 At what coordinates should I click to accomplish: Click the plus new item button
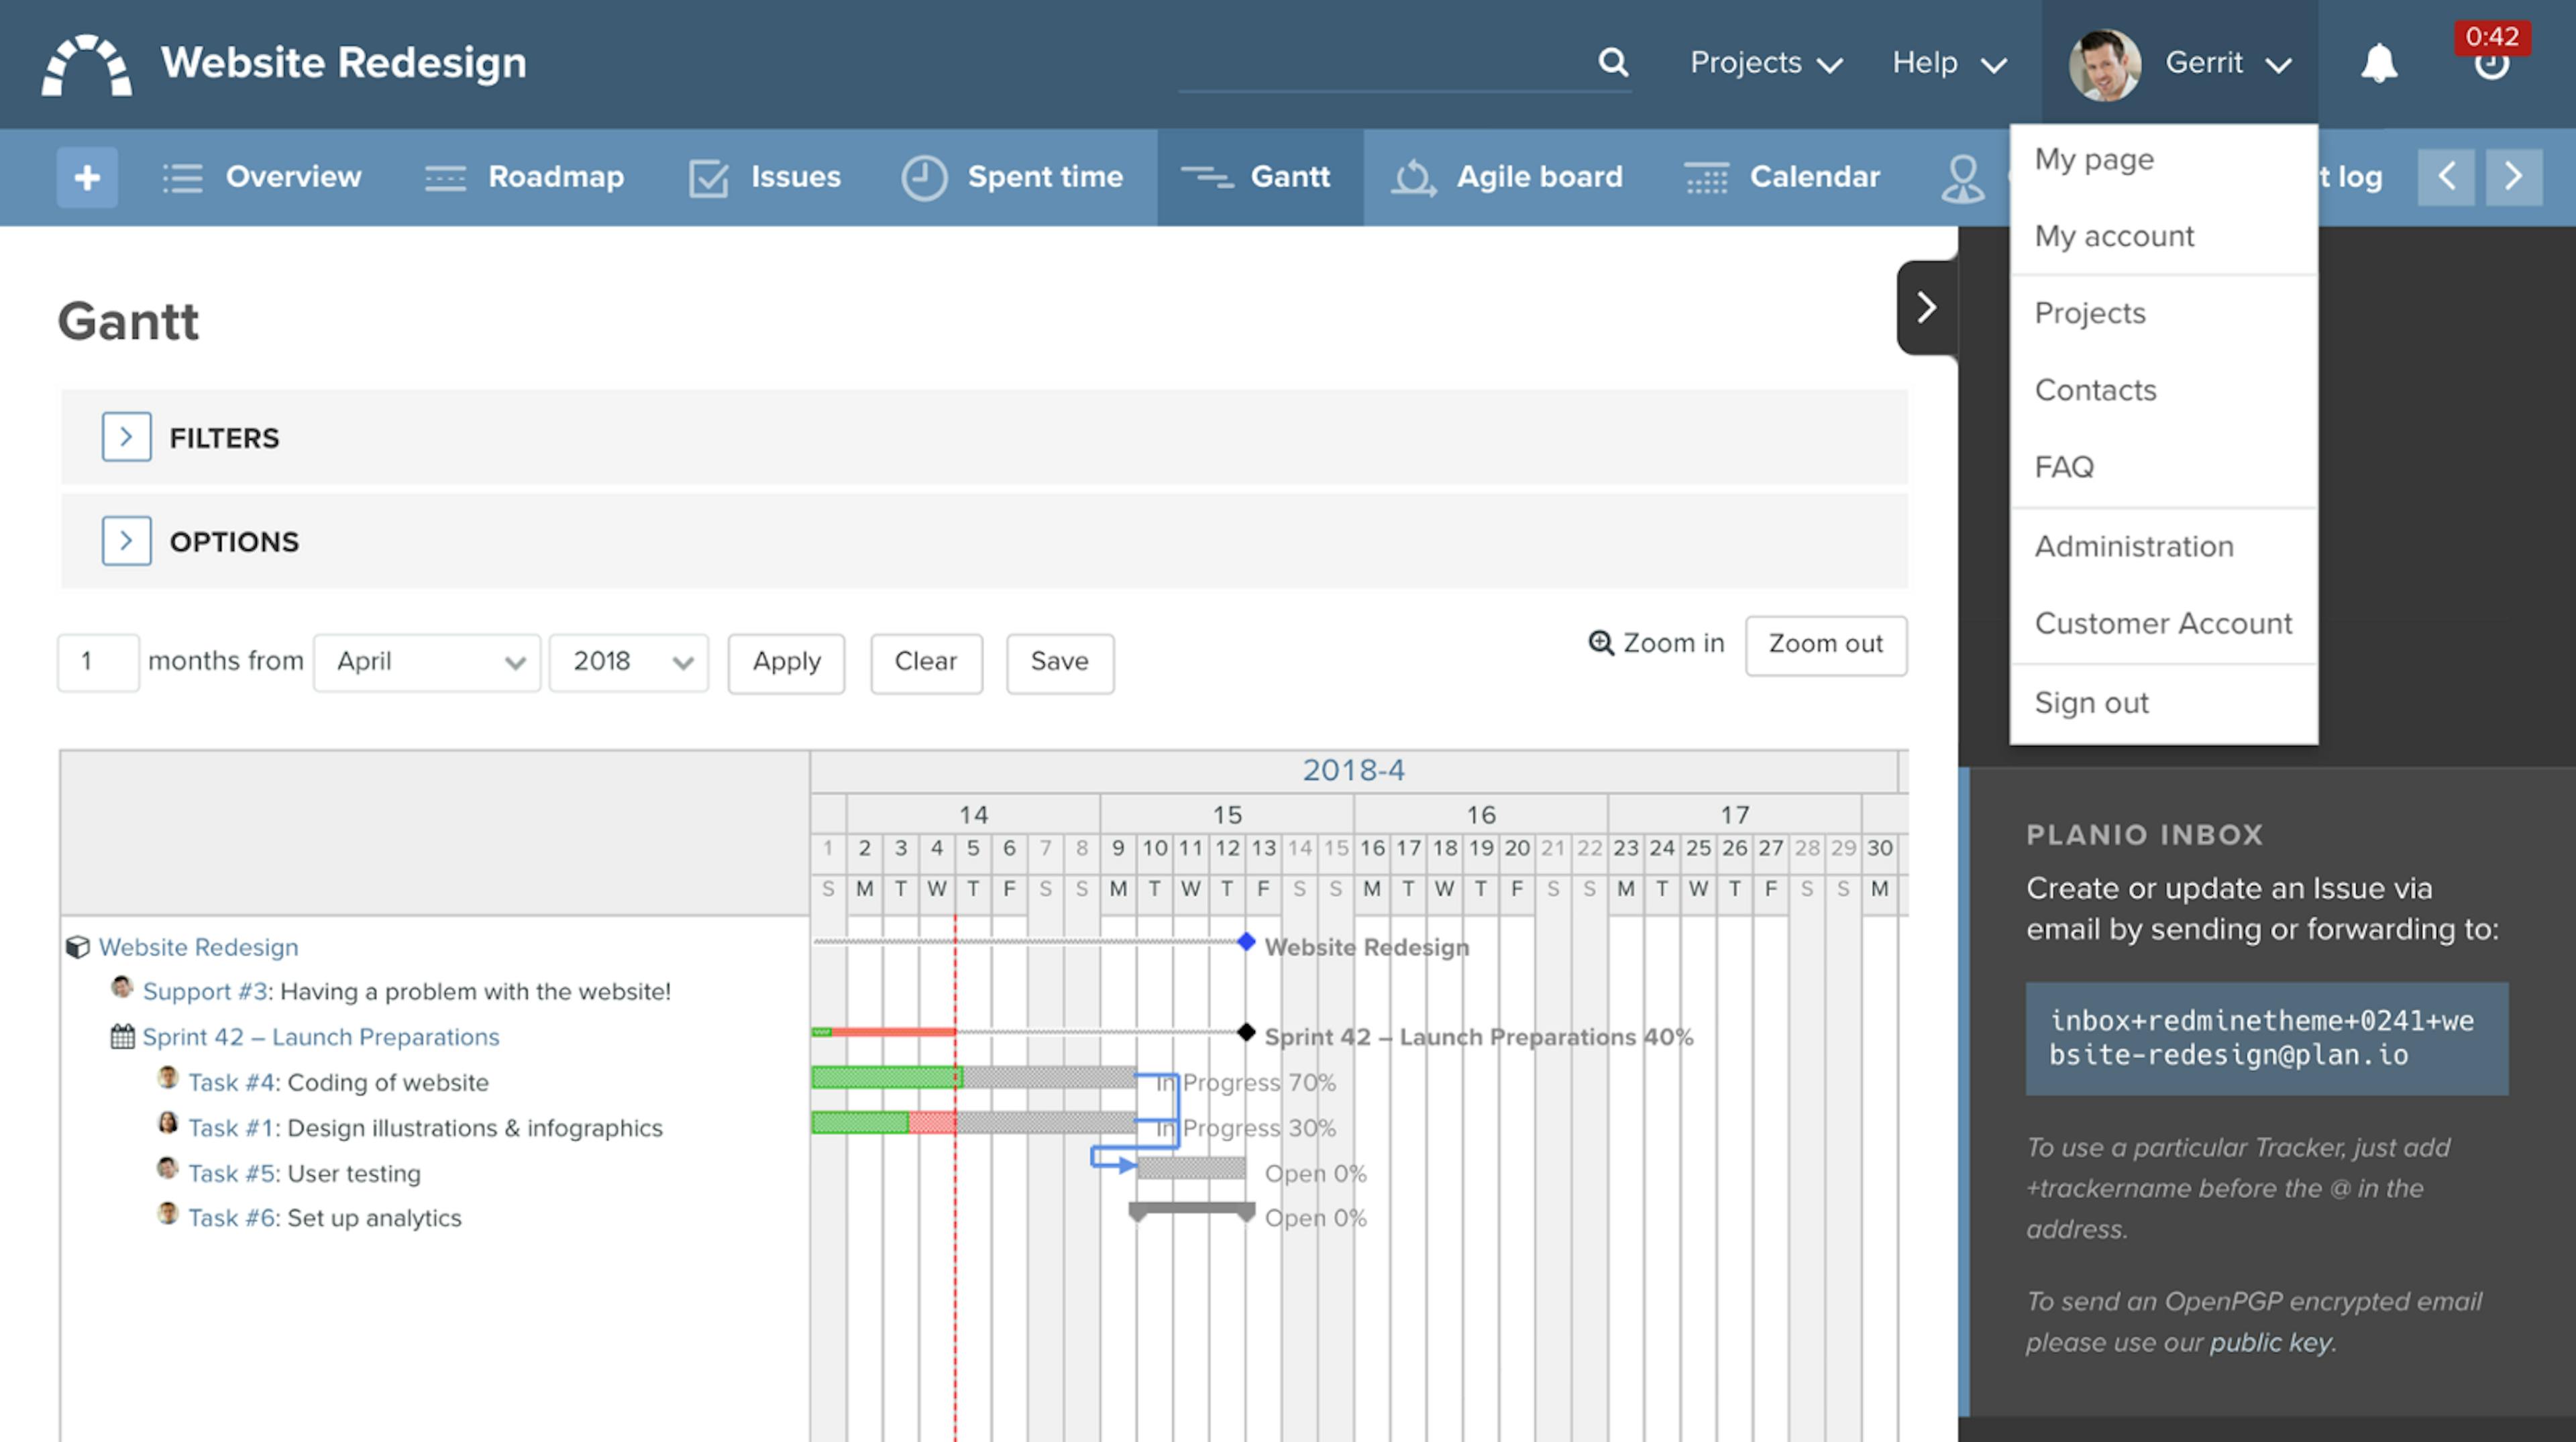pyautogui.click(x=87, y=177)
